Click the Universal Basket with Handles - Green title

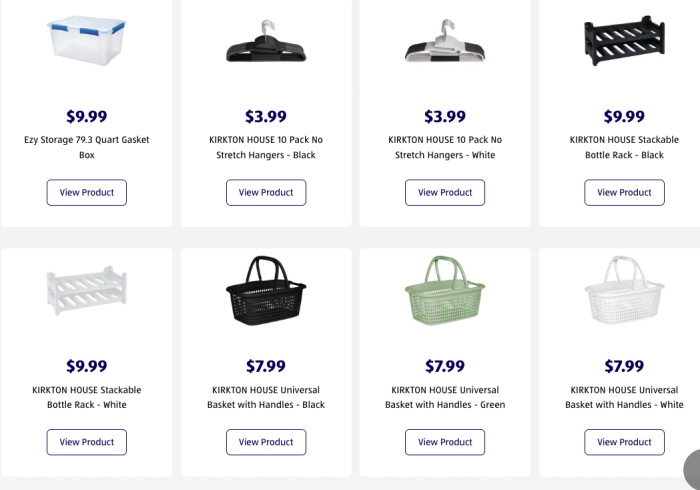445,397
